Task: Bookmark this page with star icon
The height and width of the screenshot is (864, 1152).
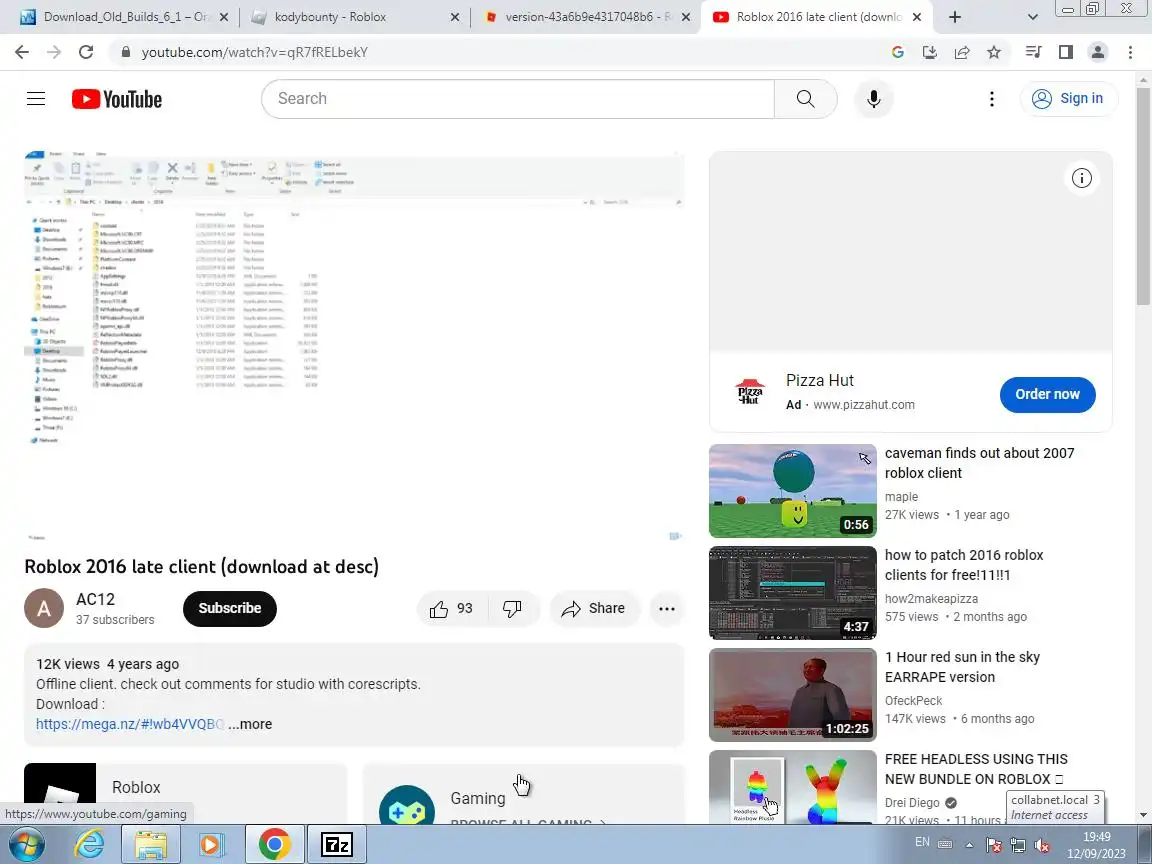Action: pyautogui.click(x=994, y=52)
